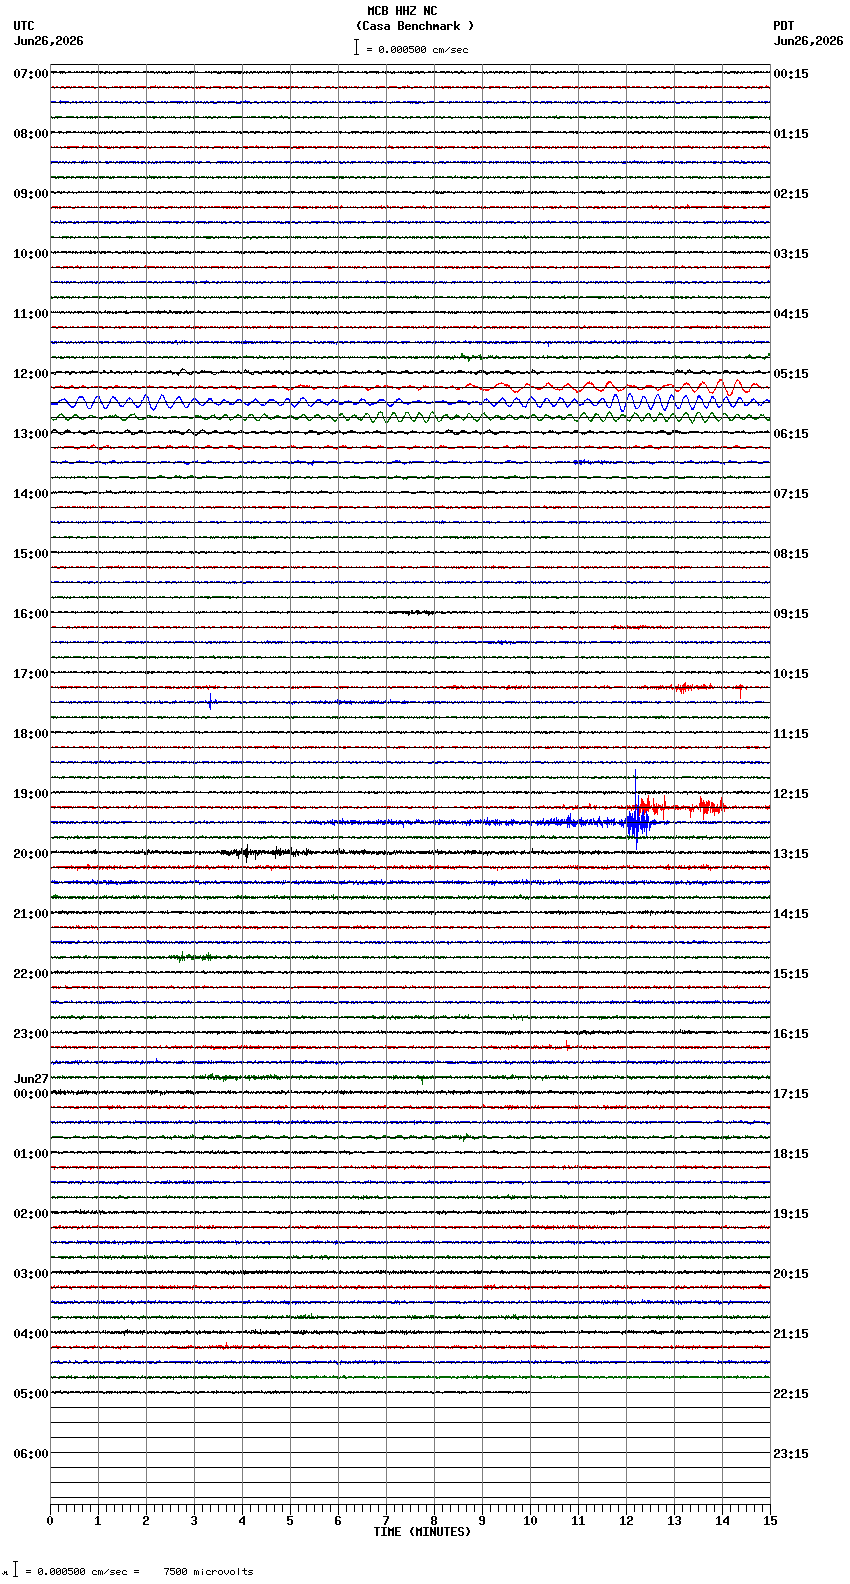The height and width of the screenshot is (1584, 850).
Task: Click the 10:00 UTC row label
Action: point(31,254)
